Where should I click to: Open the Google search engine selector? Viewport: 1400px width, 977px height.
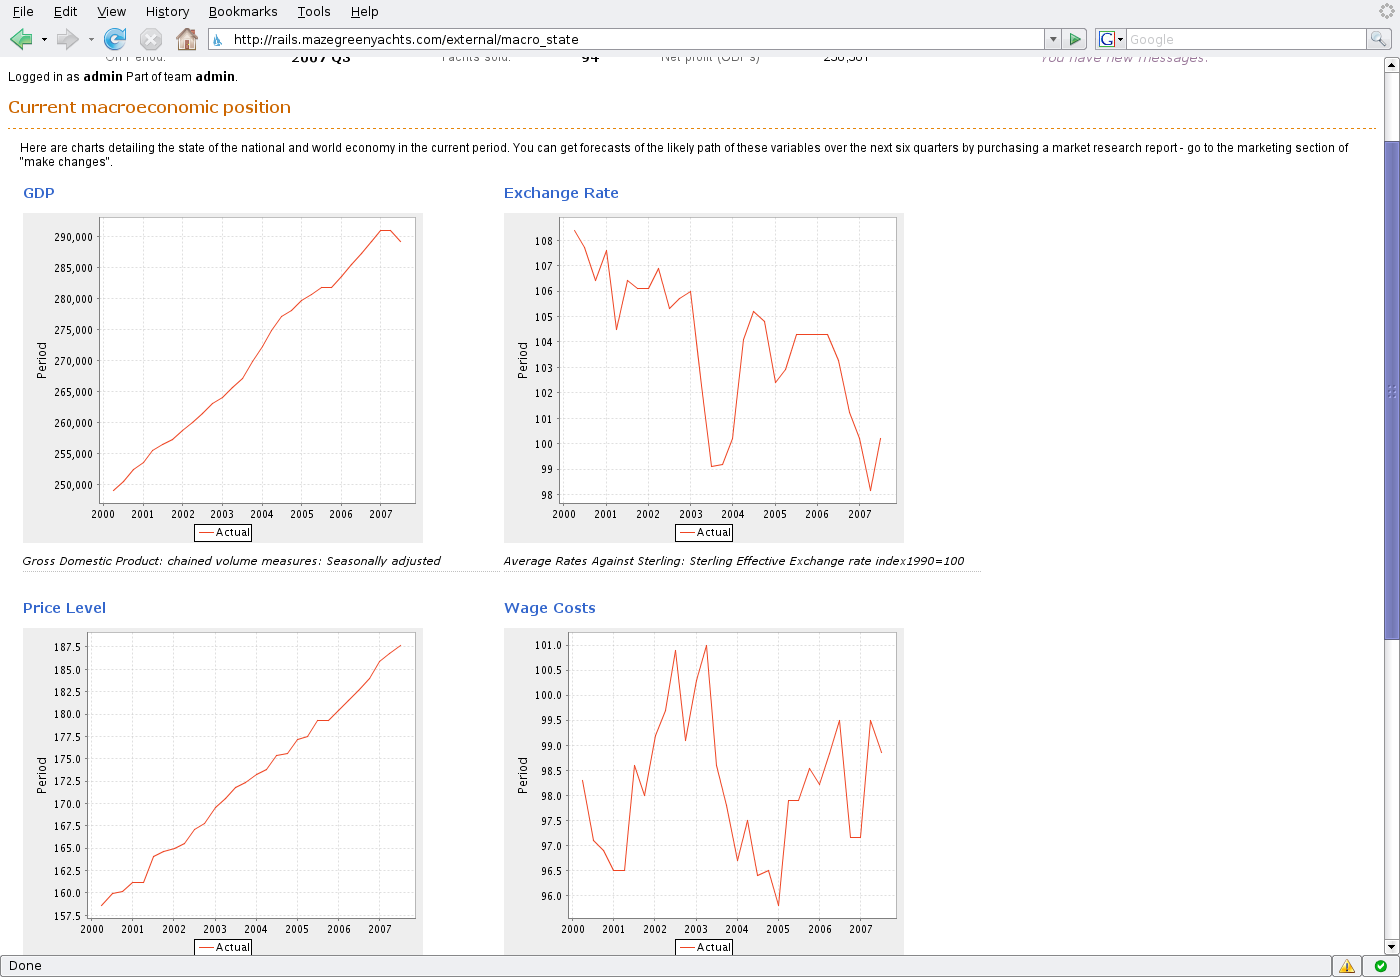click(x=1111, y=40)
